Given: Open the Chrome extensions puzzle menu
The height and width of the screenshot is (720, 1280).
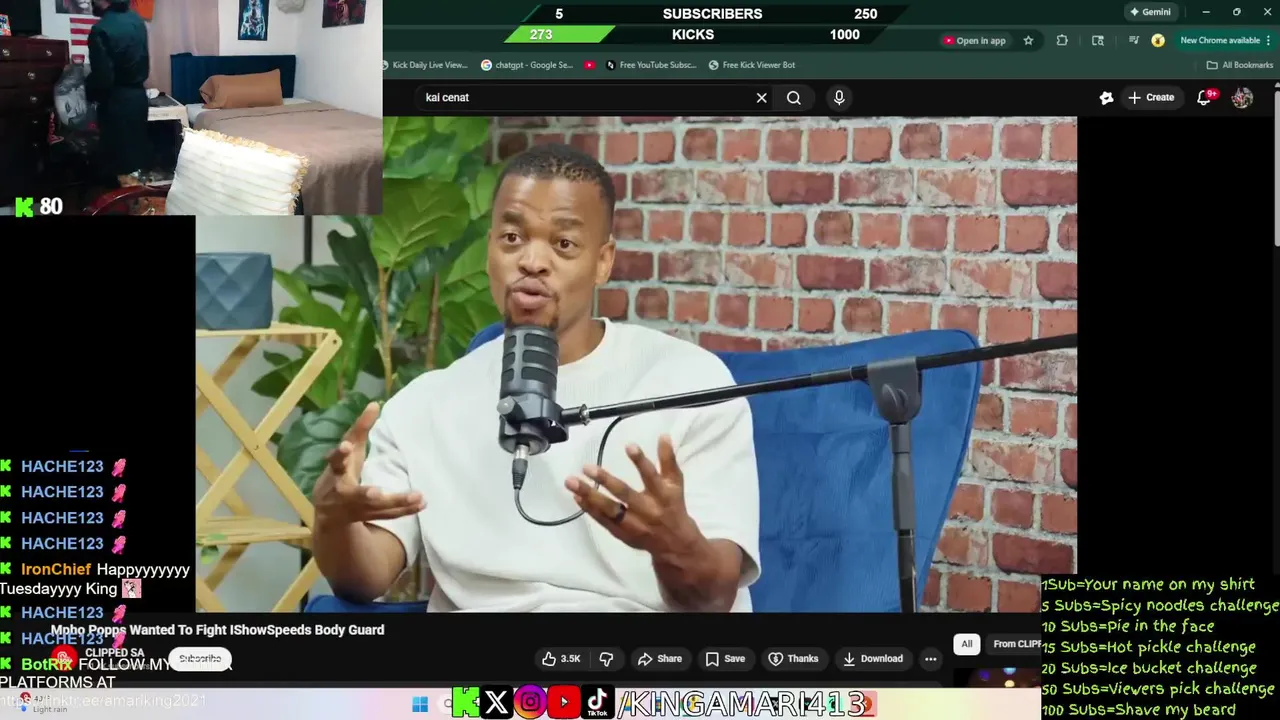Looking at the screenshot, I should pos(1062,41).
